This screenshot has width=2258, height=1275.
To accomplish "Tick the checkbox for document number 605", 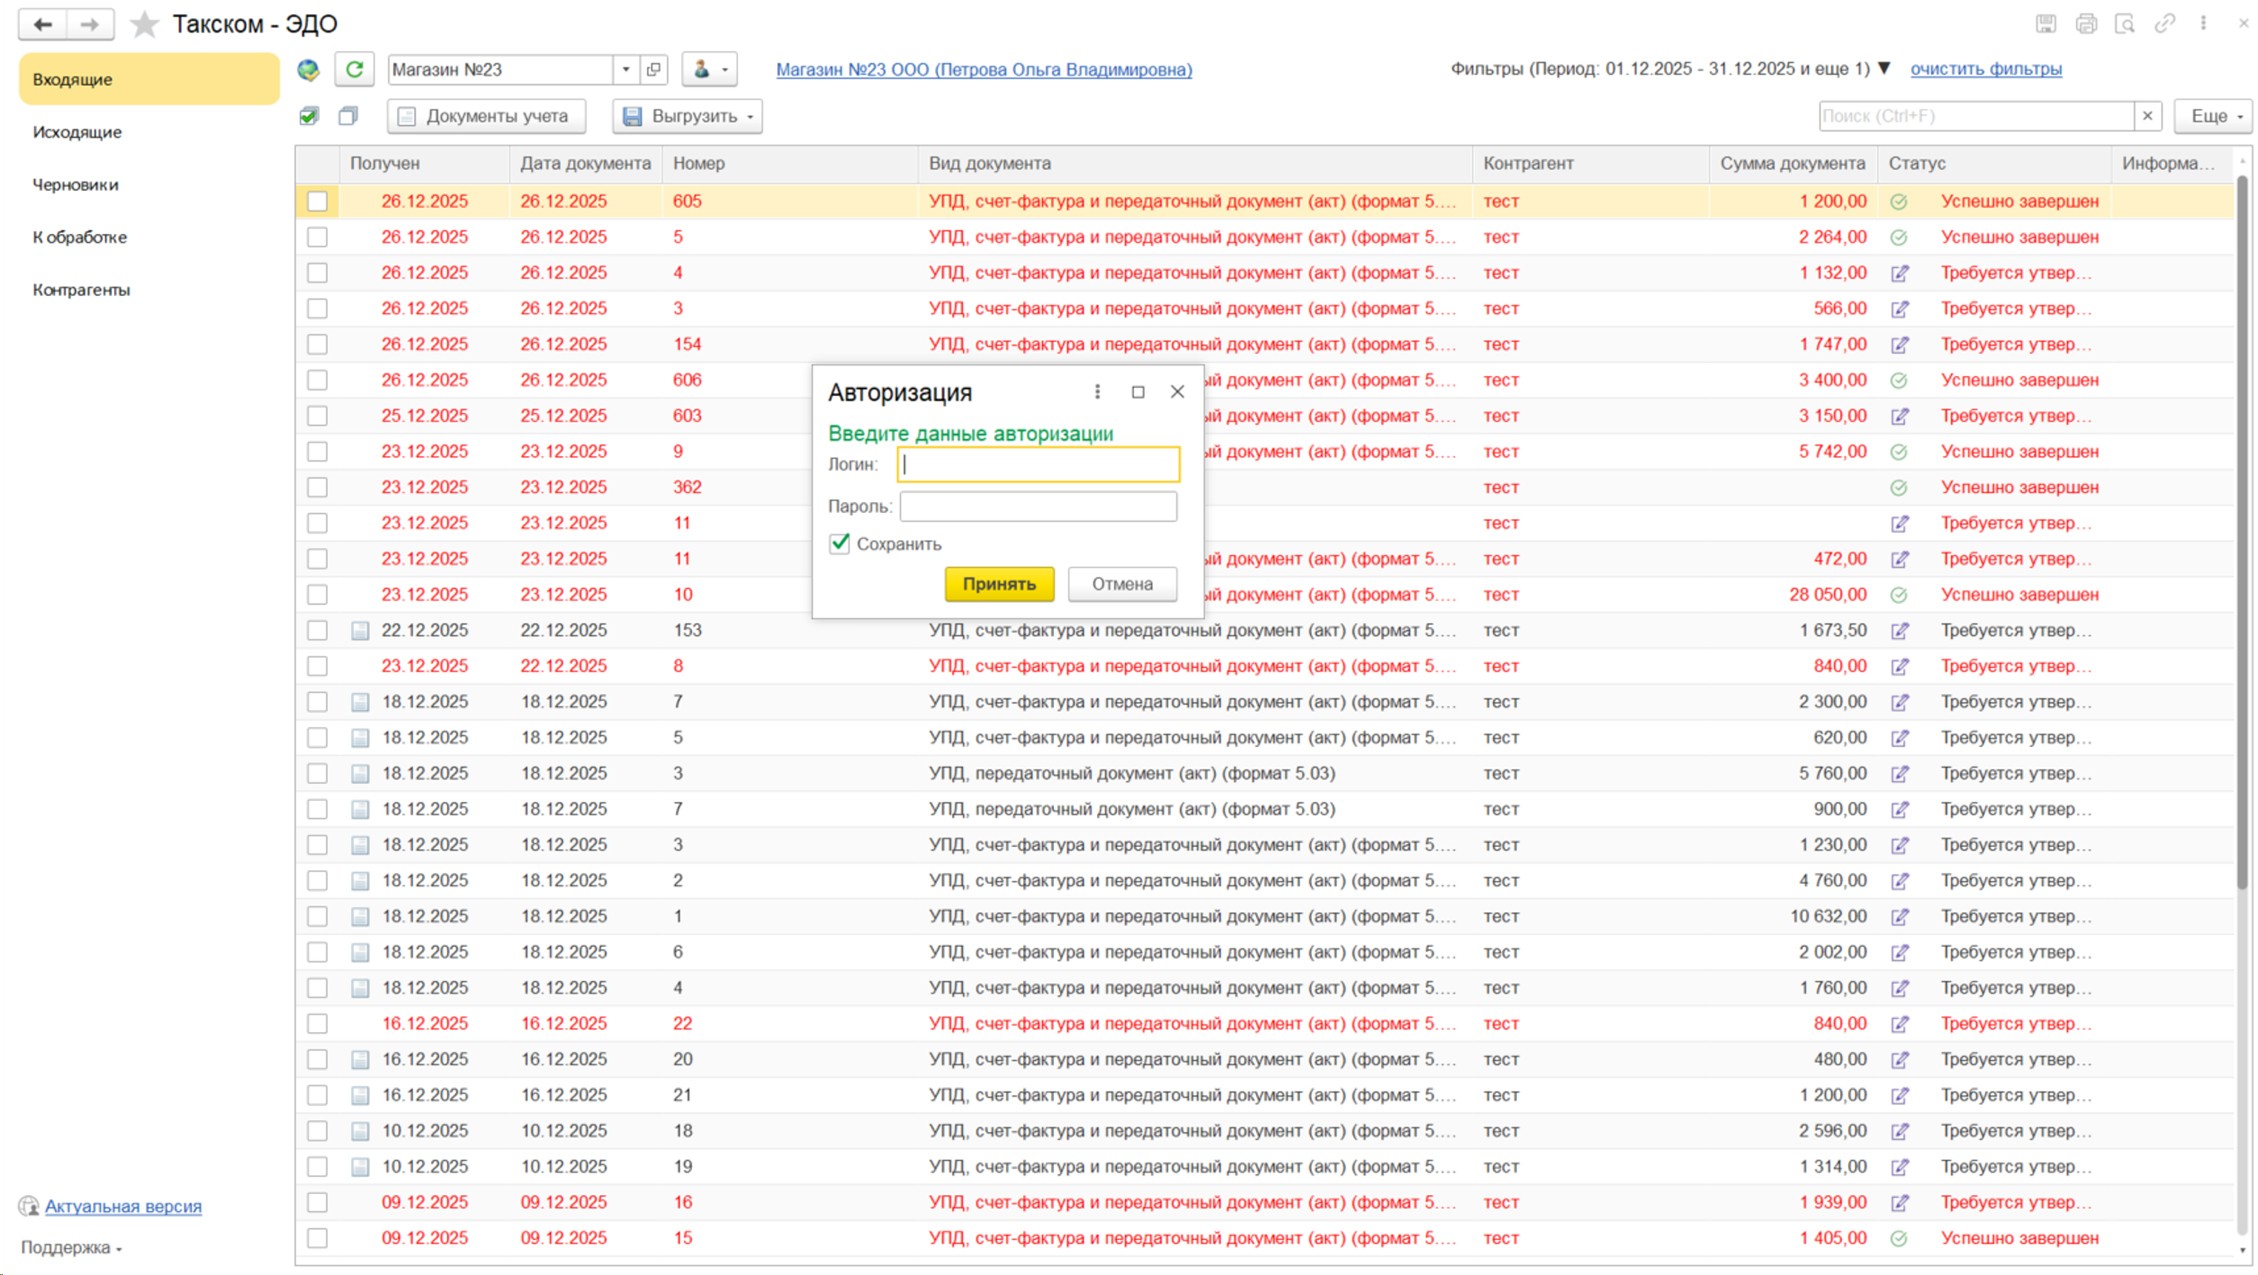I will tap(317, 201).
